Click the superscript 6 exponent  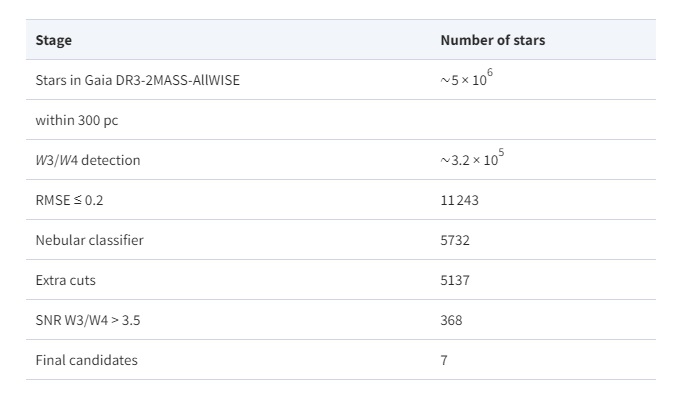pos(490,72)
